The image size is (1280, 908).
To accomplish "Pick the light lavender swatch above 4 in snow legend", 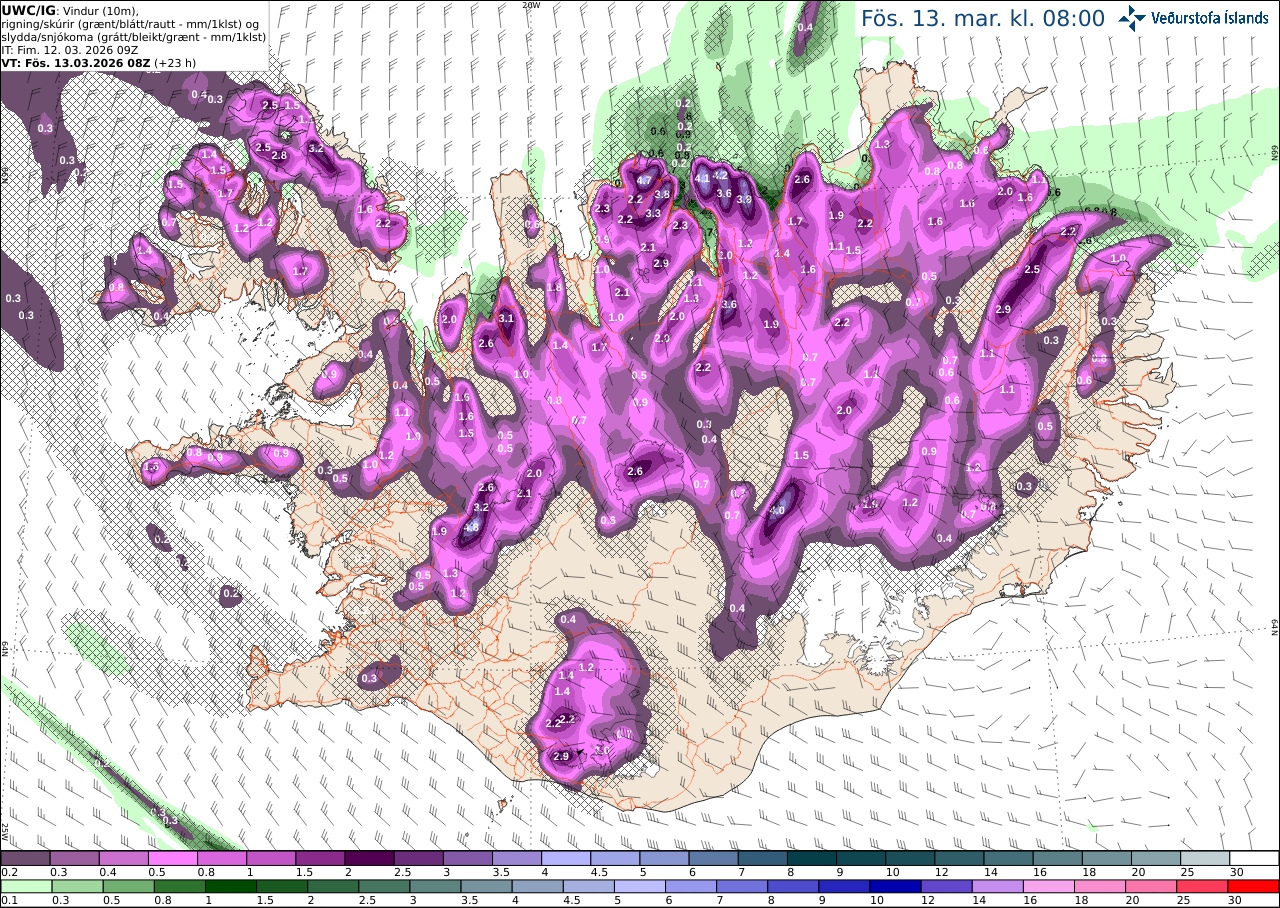I will click(x=565, y=858).
